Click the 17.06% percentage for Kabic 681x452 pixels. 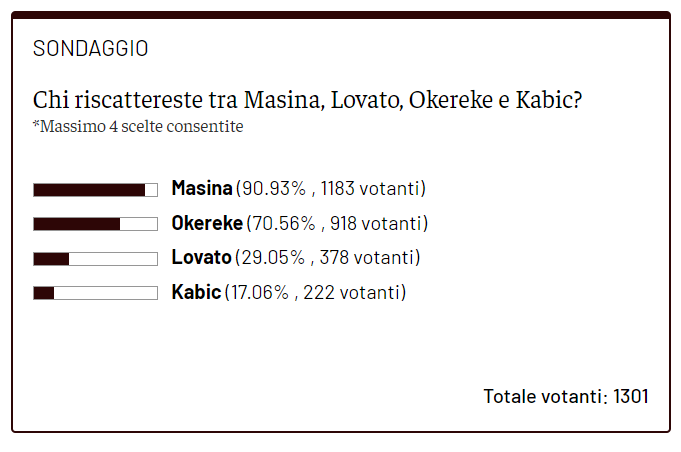click(259, 292)
